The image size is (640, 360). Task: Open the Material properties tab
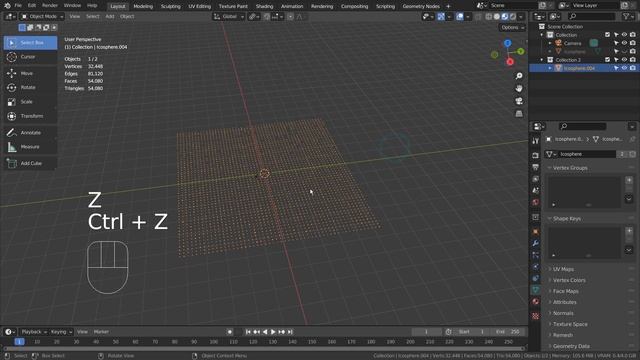pos(536,302)
